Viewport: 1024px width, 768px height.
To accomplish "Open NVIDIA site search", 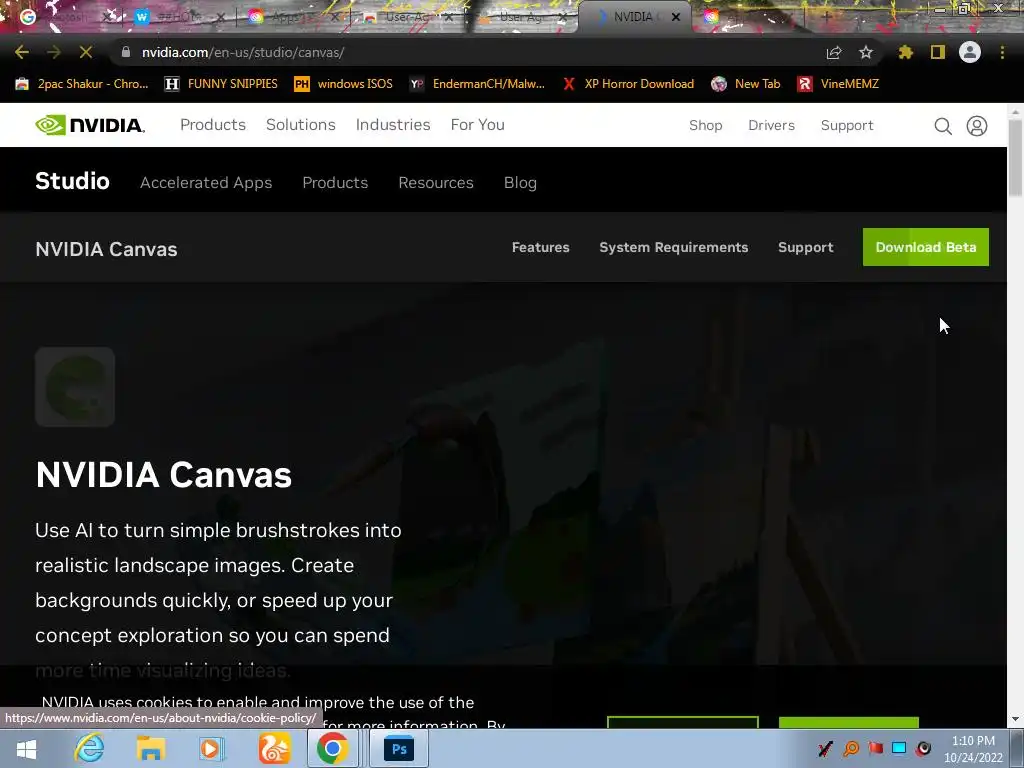I will [942, 126].
